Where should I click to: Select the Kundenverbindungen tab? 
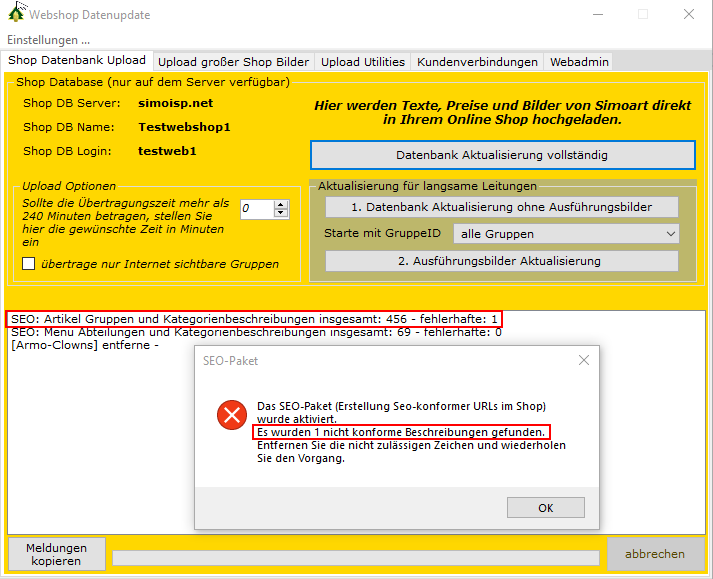pos(477,62)
